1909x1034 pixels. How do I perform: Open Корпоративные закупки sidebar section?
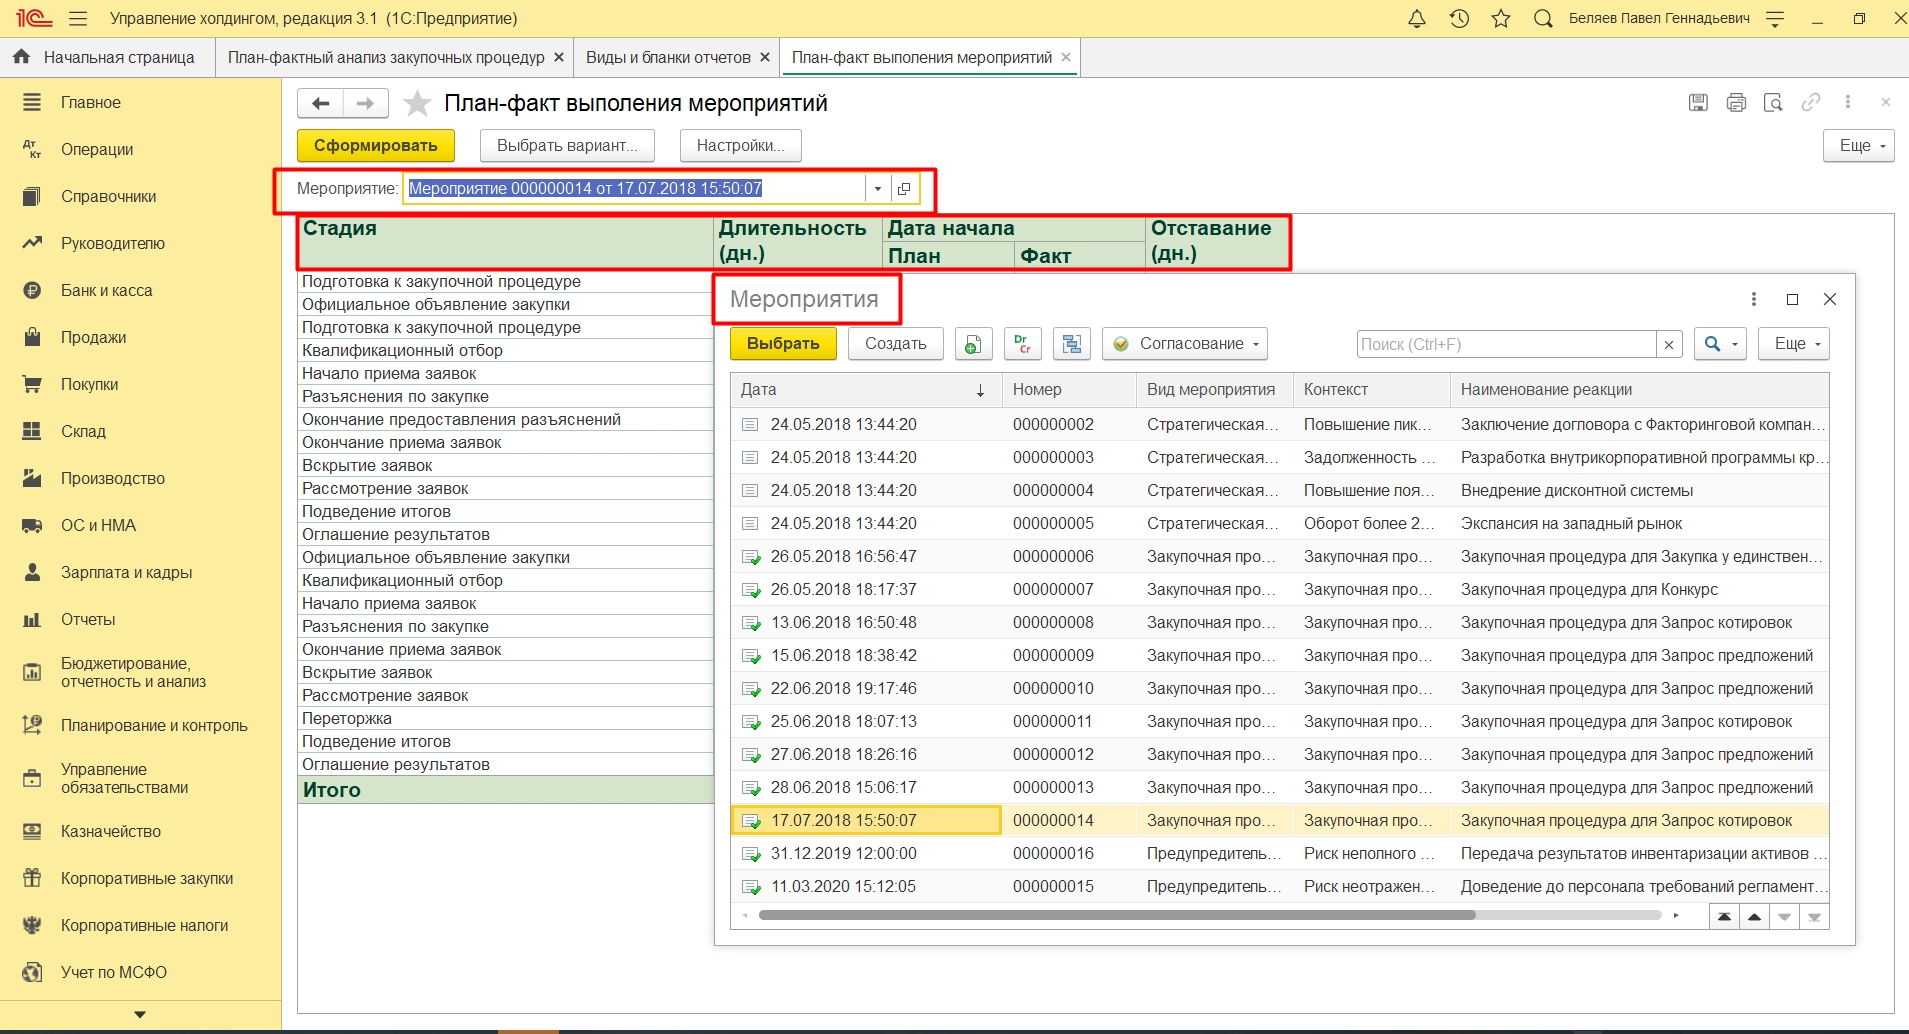(146, 879)
